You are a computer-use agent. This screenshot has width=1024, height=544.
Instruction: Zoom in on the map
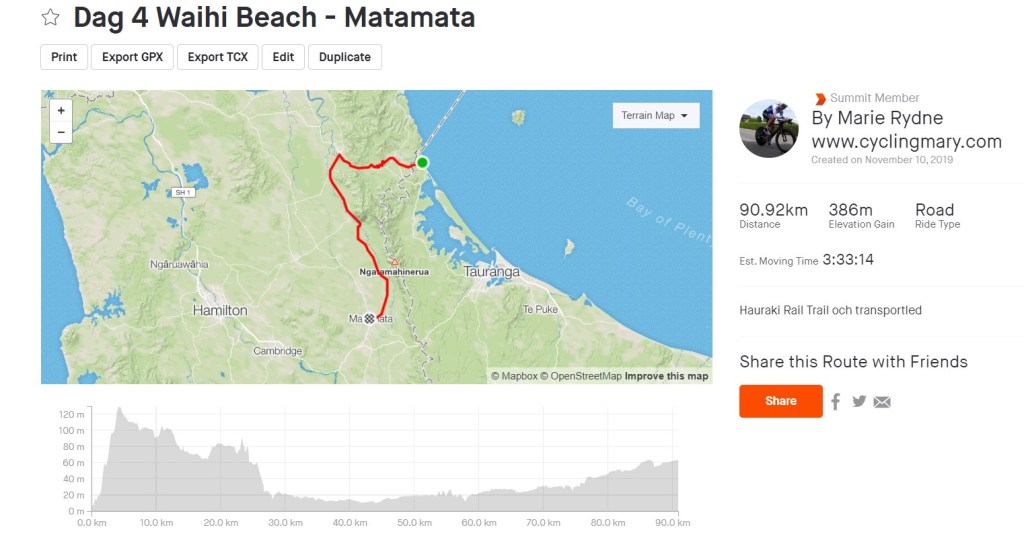(61, 111)
